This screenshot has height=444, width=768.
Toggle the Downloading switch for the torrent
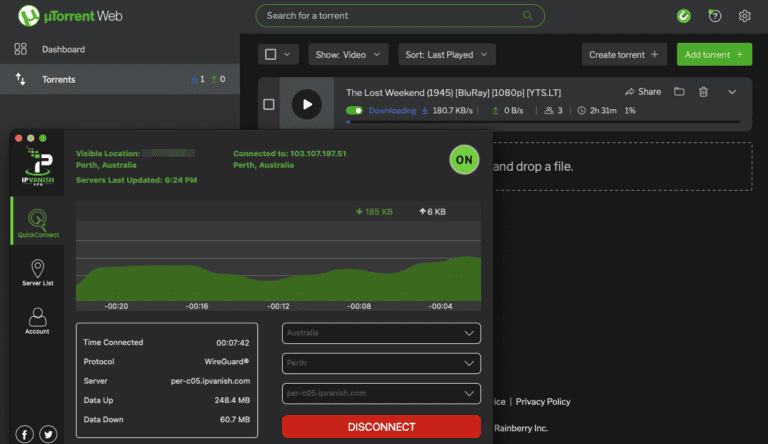[354, 111]
